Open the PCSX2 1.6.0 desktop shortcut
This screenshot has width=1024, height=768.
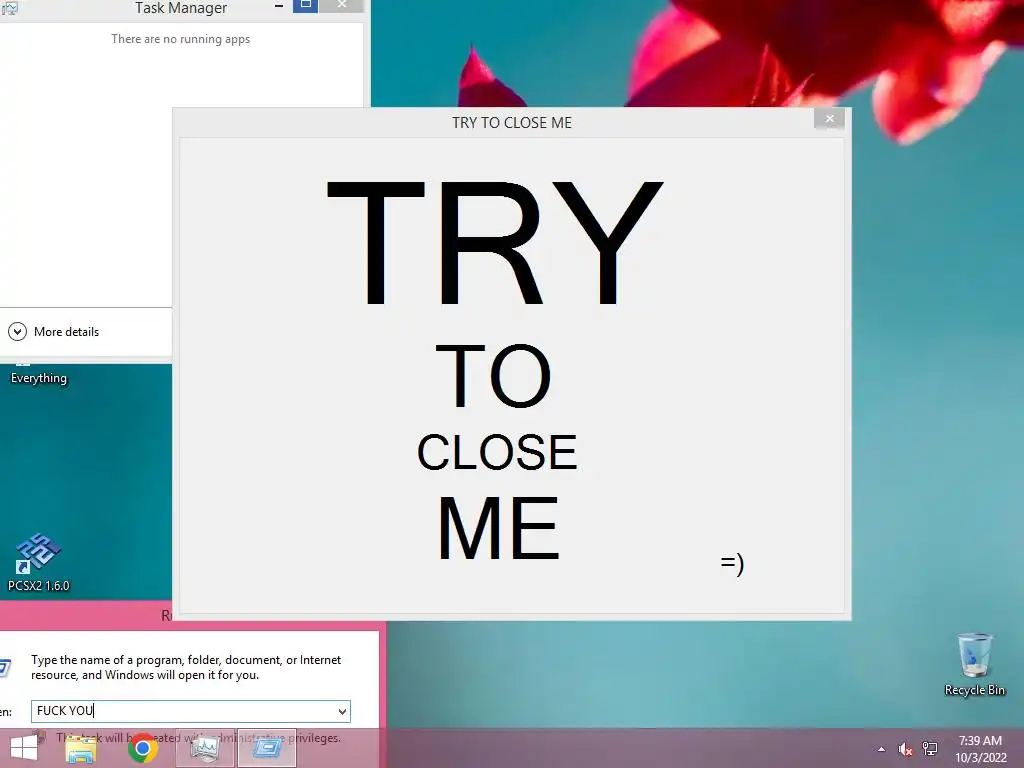point(38,562)
